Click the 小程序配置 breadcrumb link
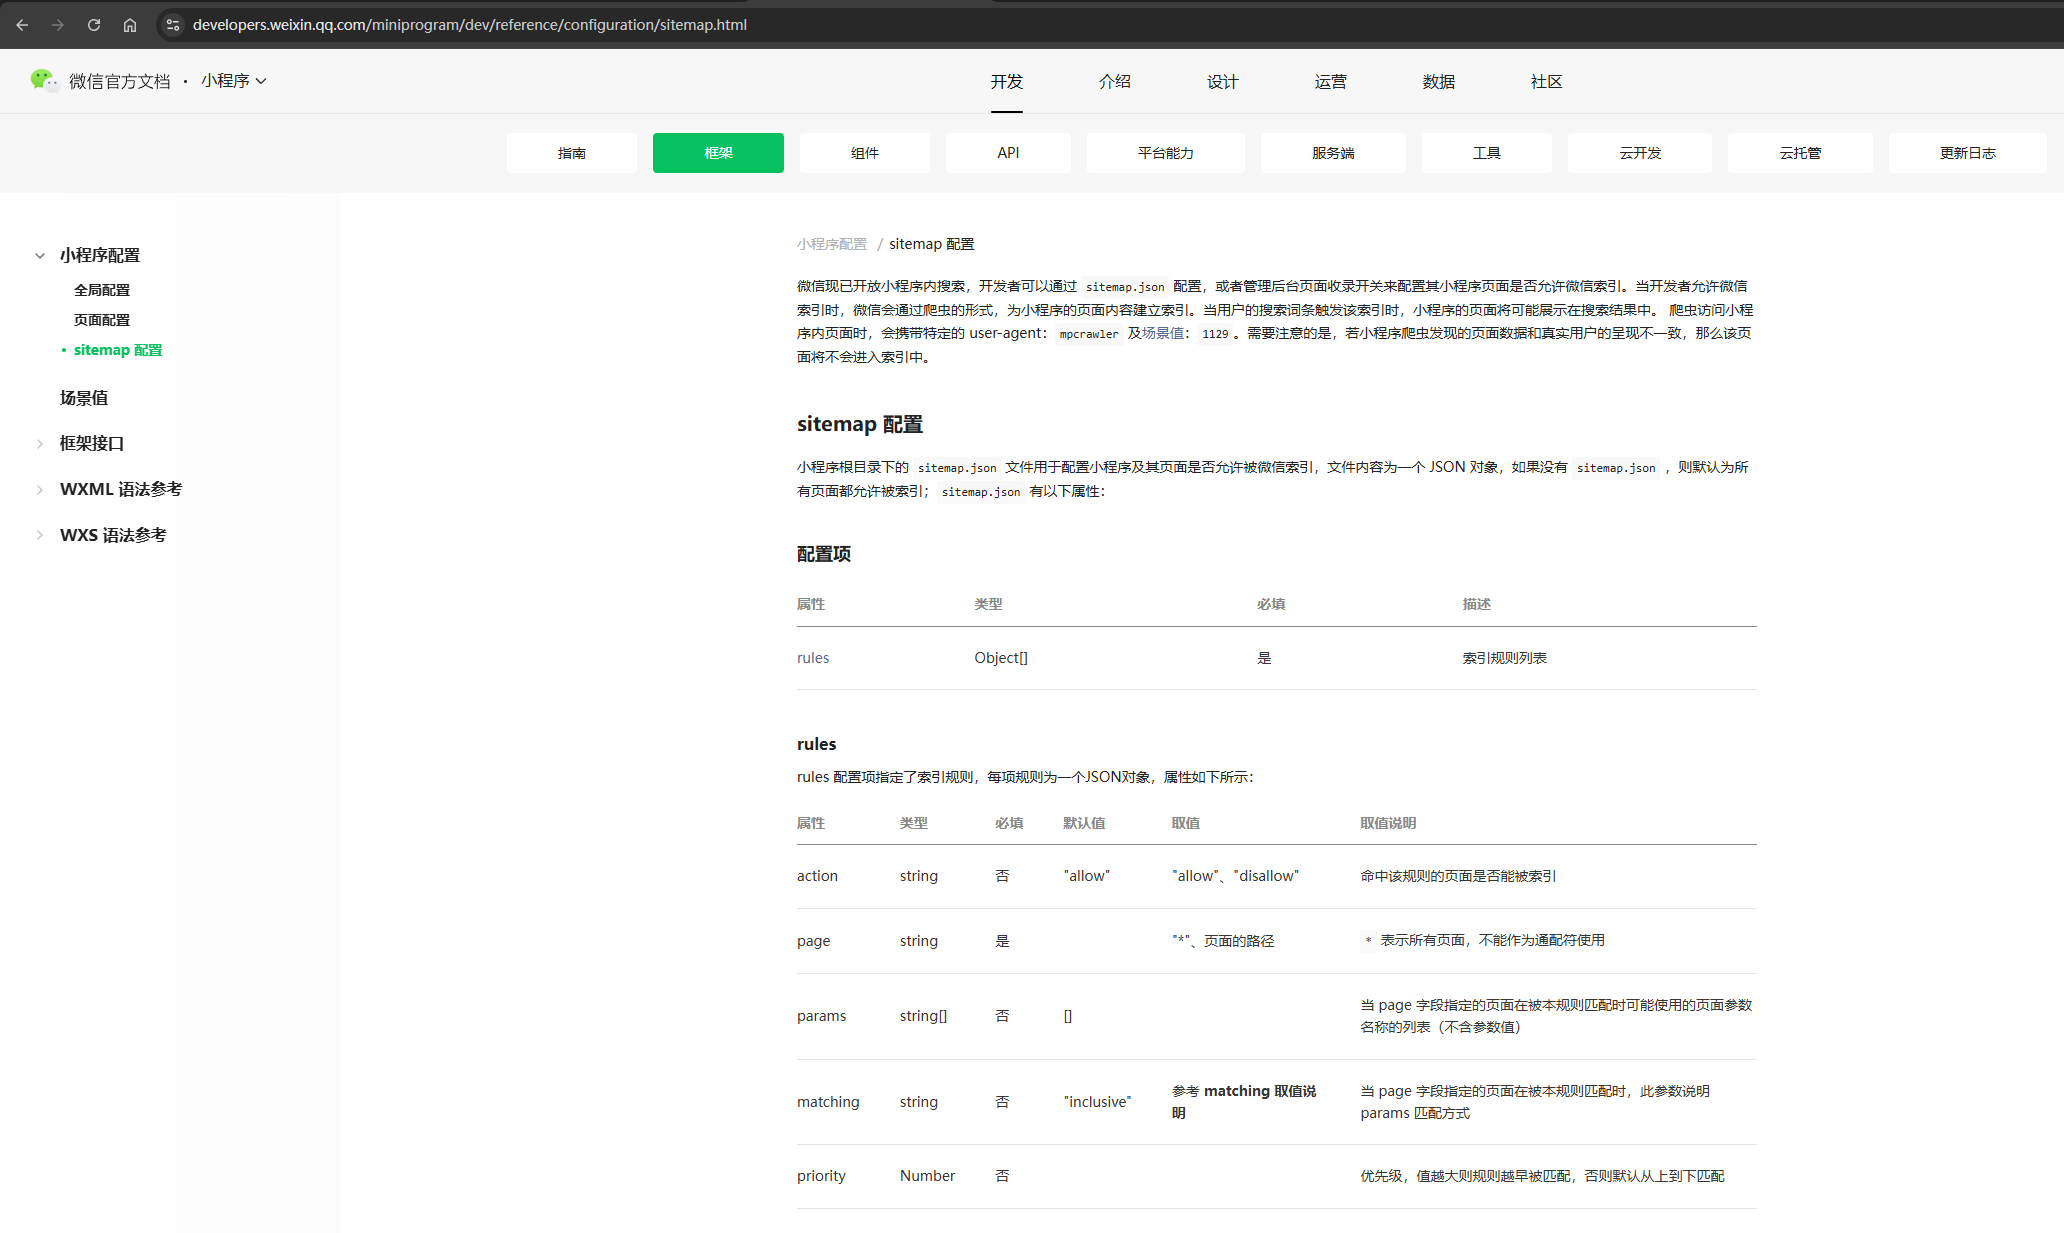The image size is (2064, 1233). click(832, 244)
